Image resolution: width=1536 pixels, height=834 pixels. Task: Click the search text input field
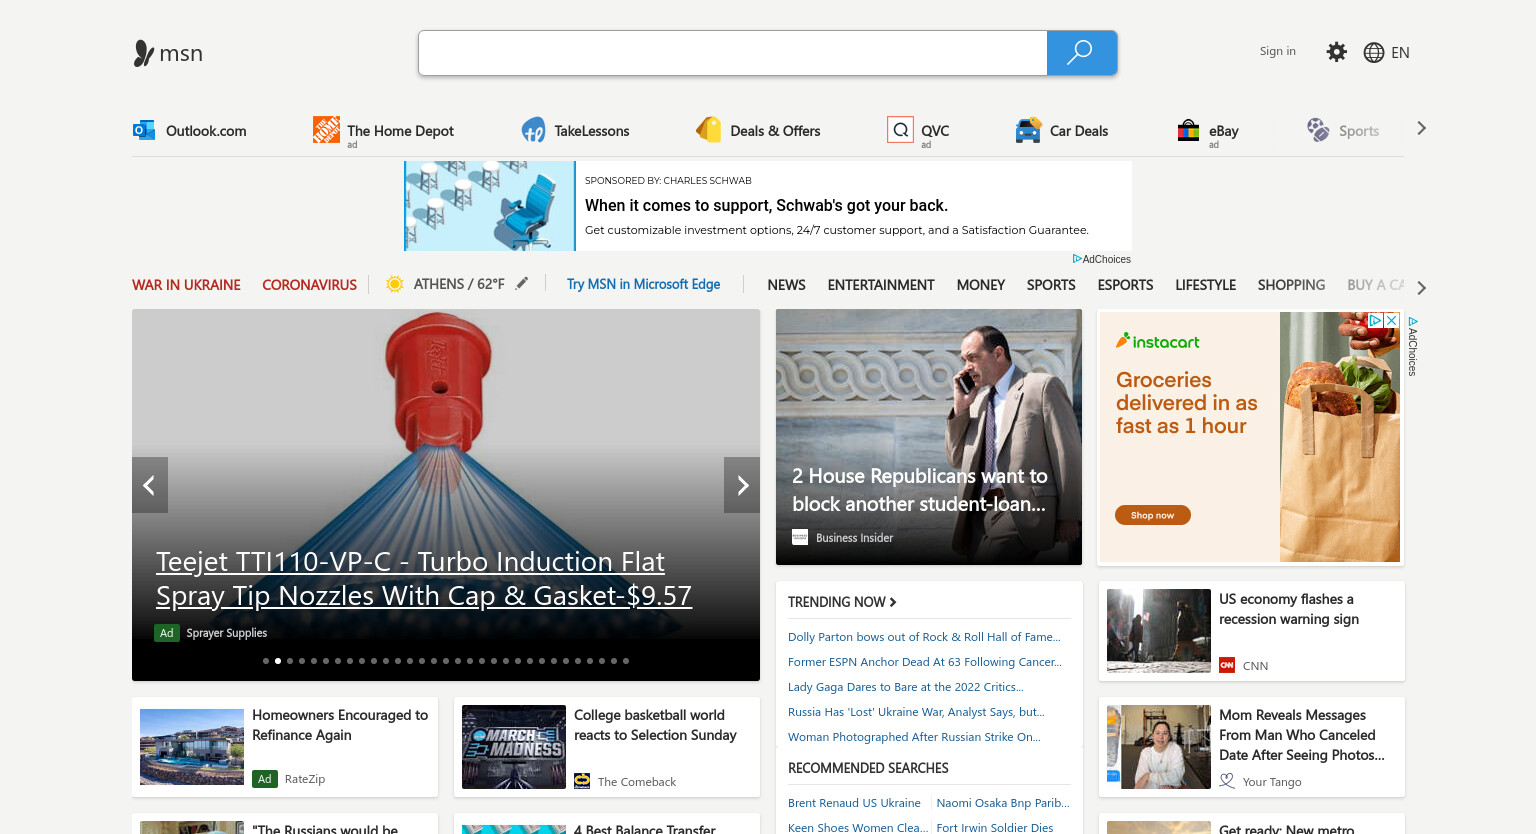(733, 53)
